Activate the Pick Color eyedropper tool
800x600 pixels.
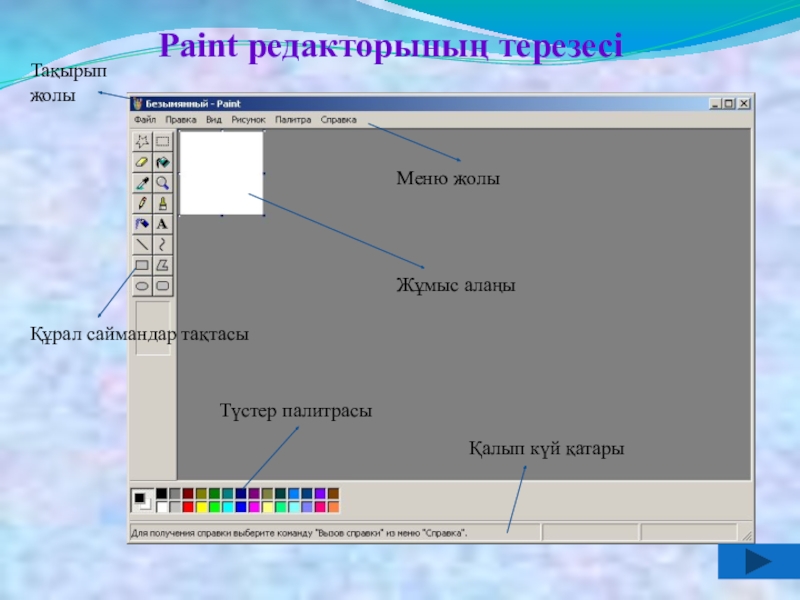click(142, 183)
